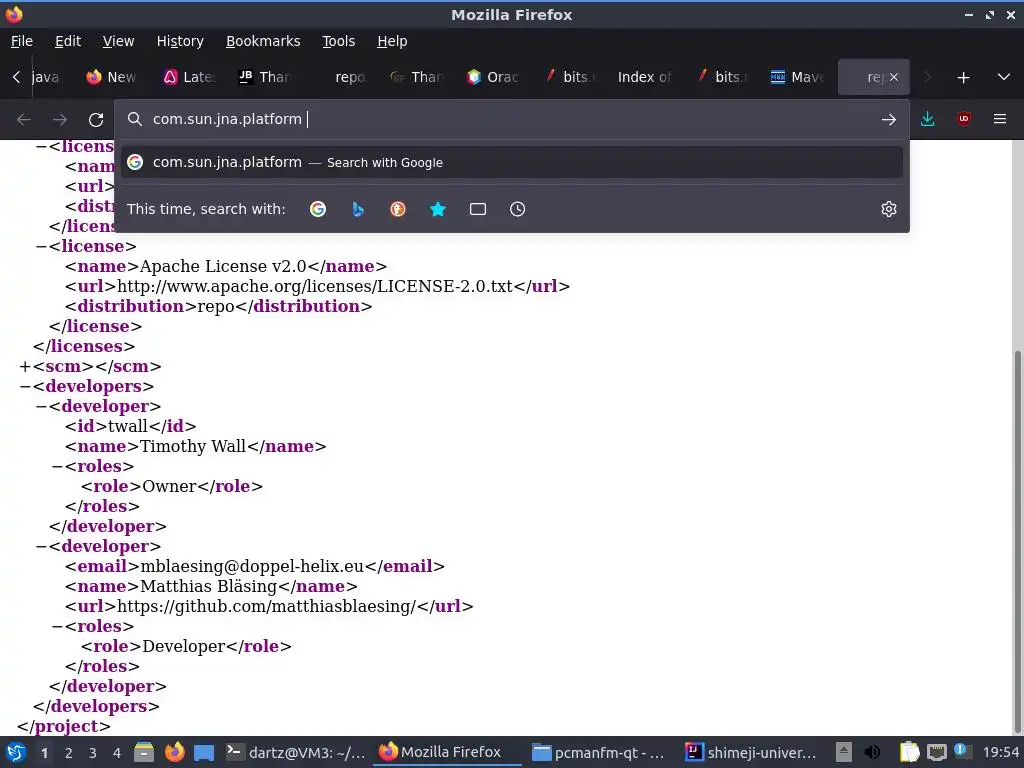This screenshot has height=768, width=1024.
Task: Click the Mozilla Firefox taskbar button
Action: click(447, 752)
